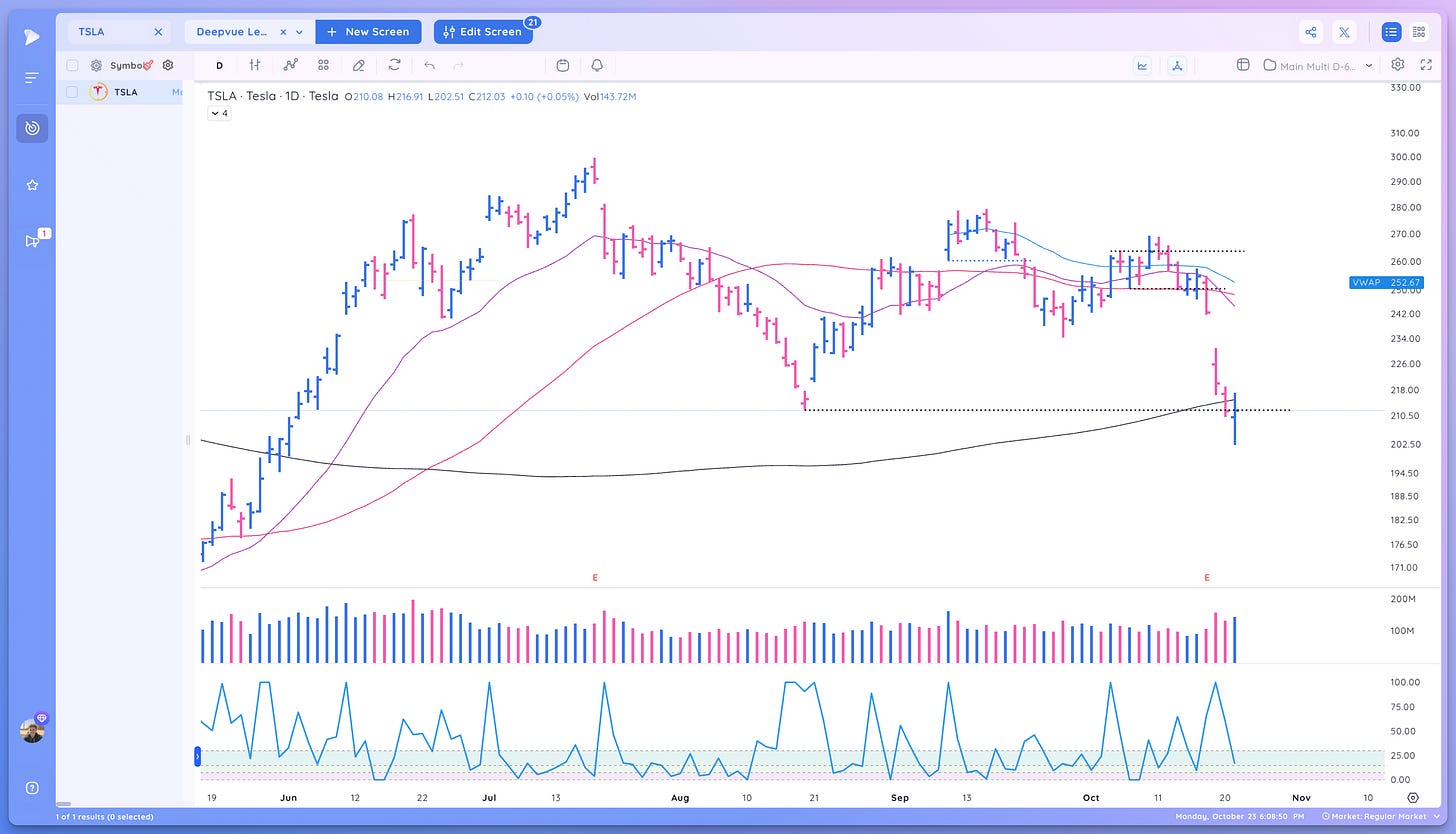Expand the indicator legend showing 4
This screenshot has width=1456, height=834.
pos(219,113)
